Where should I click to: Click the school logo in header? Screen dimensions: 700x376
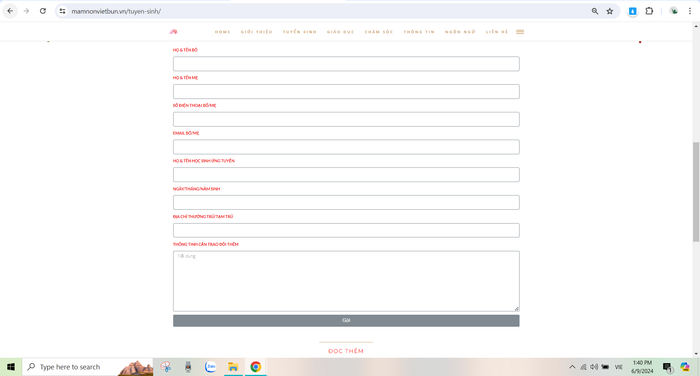point(173,32)
